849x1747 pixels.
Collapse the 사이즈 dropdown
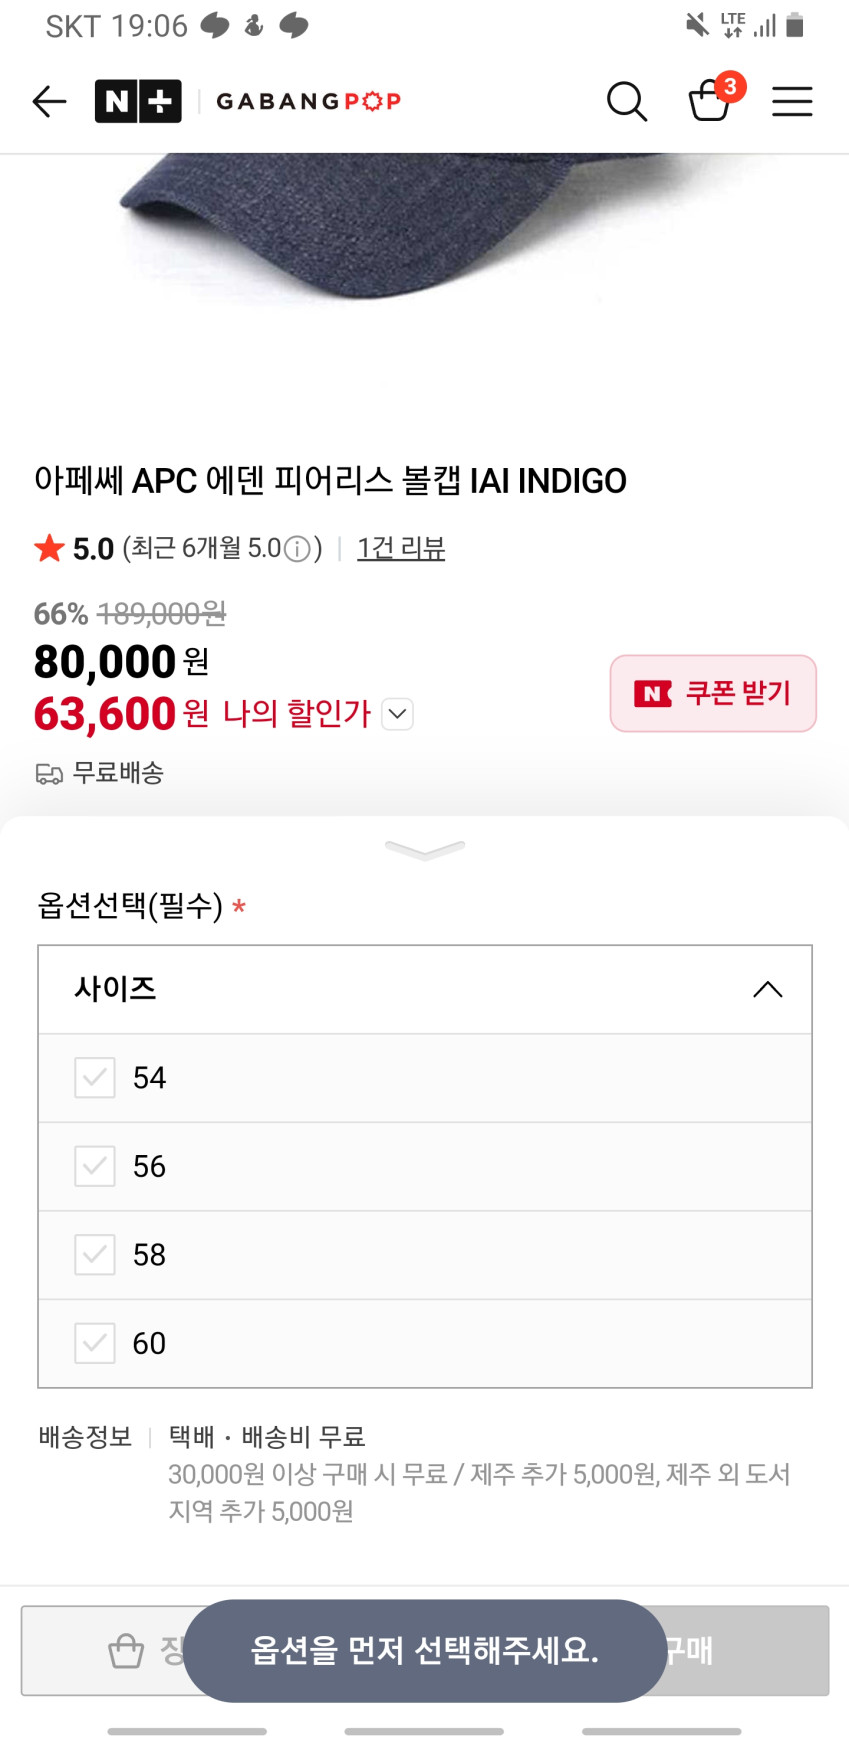click(767, 989)
